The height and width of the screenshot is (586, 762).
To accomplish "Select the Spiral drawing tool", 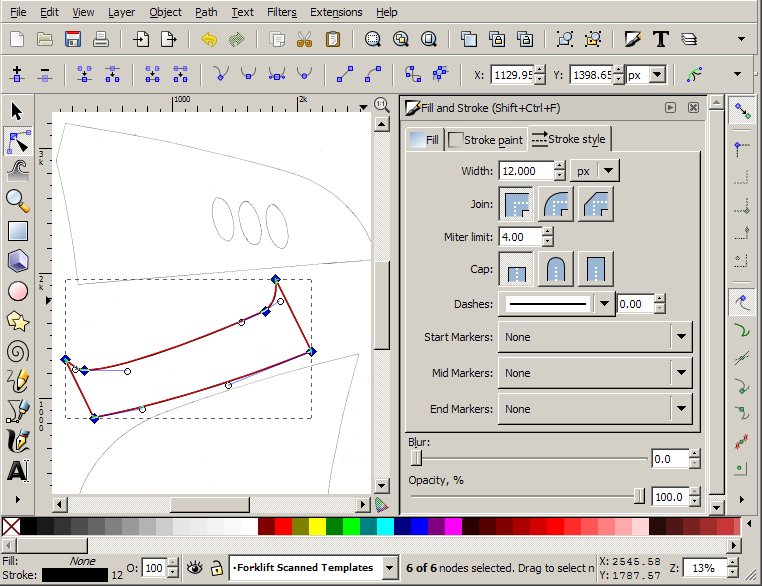I will [x=17, y=351].
